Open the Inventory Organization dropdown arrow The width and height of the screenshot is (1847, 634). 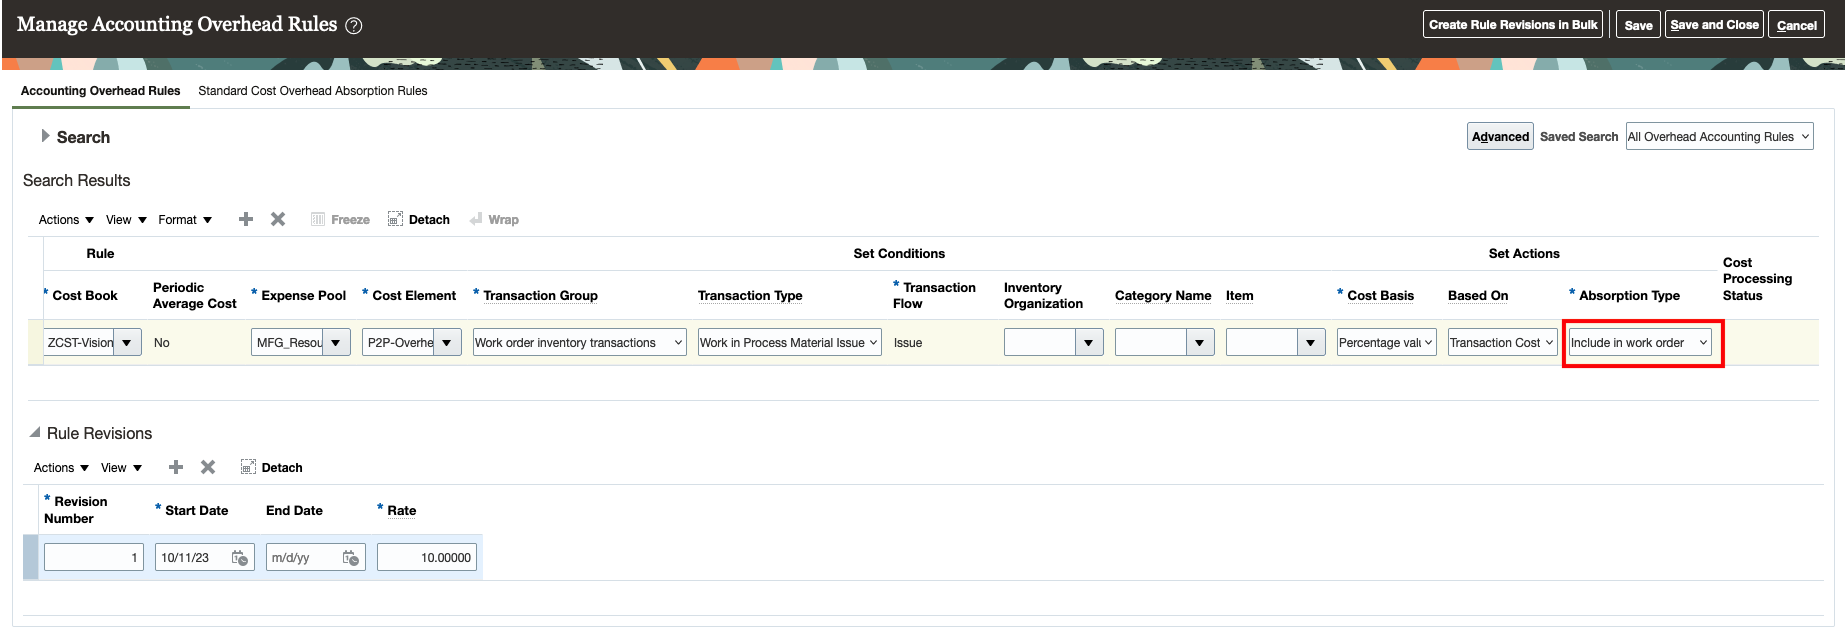[x=1089, y=343]
